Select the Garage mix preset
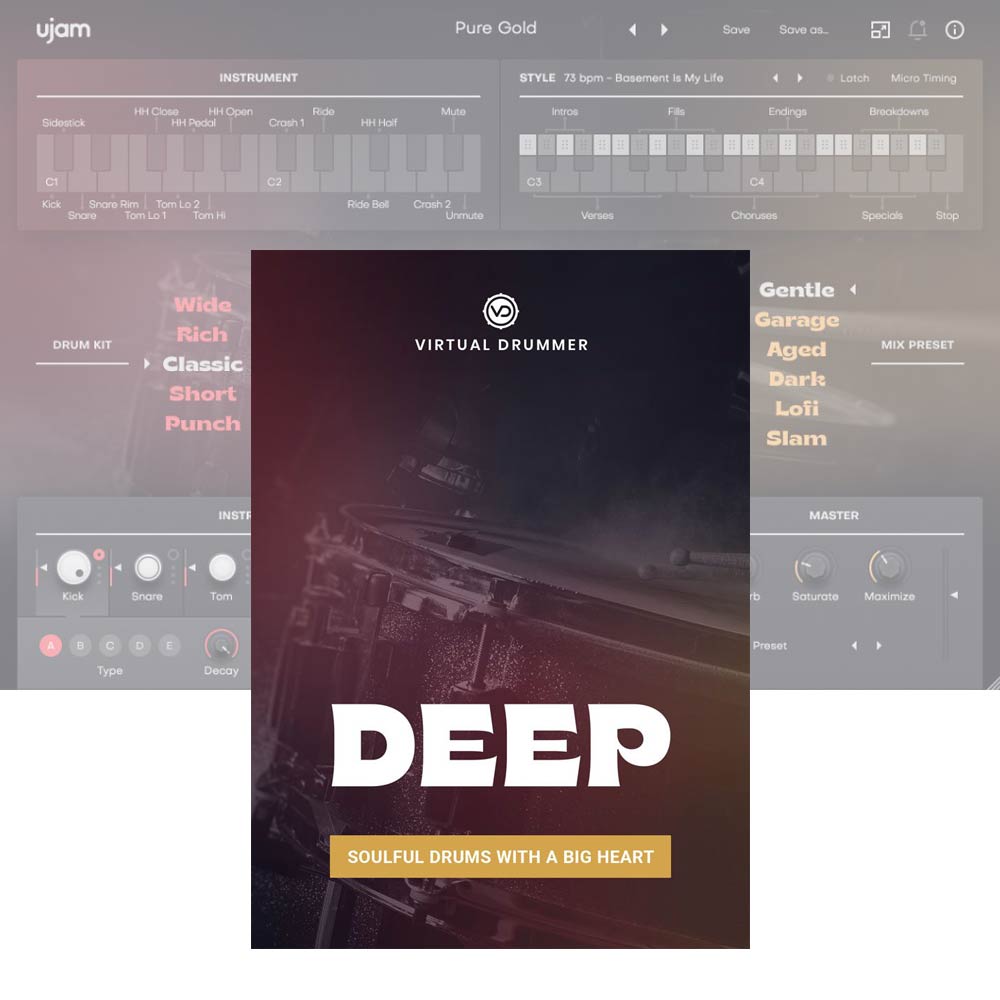 pos(798,320)
